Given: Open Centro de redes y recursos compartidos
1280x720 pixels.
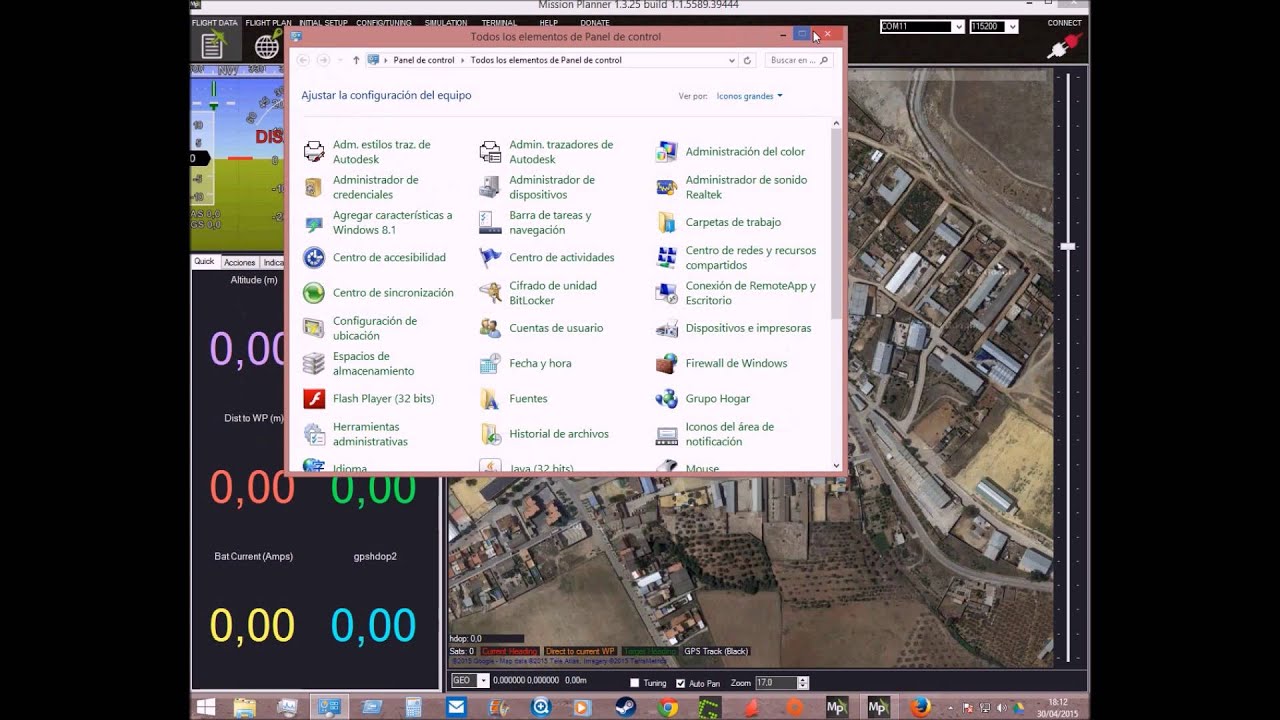Looking at the screenshot, I should tap(751, 258).
